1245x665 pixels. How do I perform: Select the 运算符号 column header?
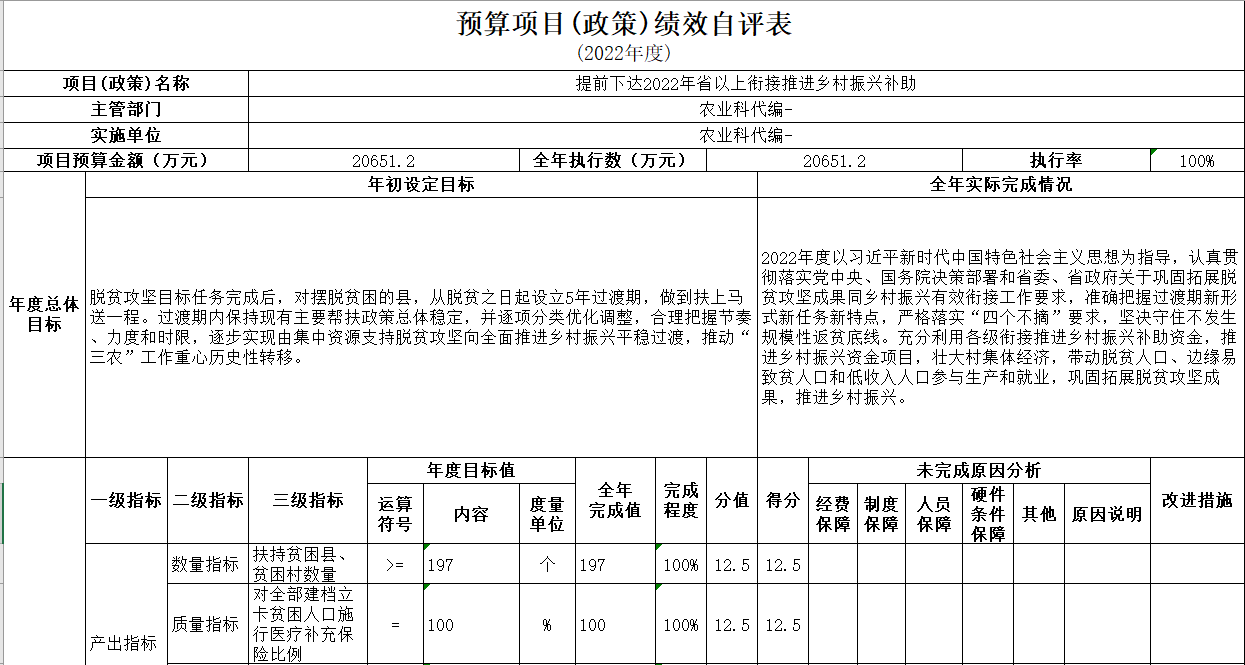[x=395, y=514]
